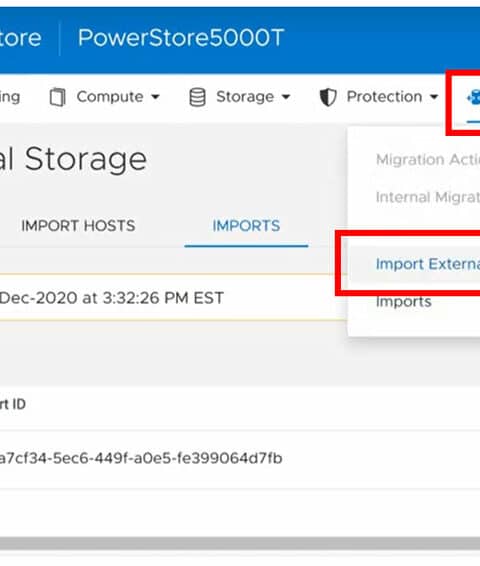
Task: Open the Storage menu
Action: tap(240, 97)
